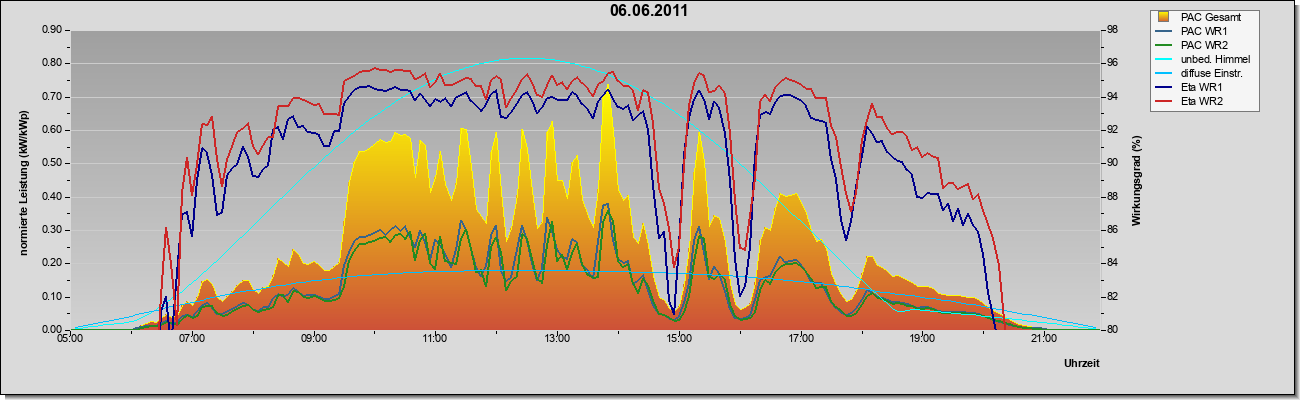
Task: Click the 0.50 left axis value
Action: pyautogui.click(x=51, y=163)
